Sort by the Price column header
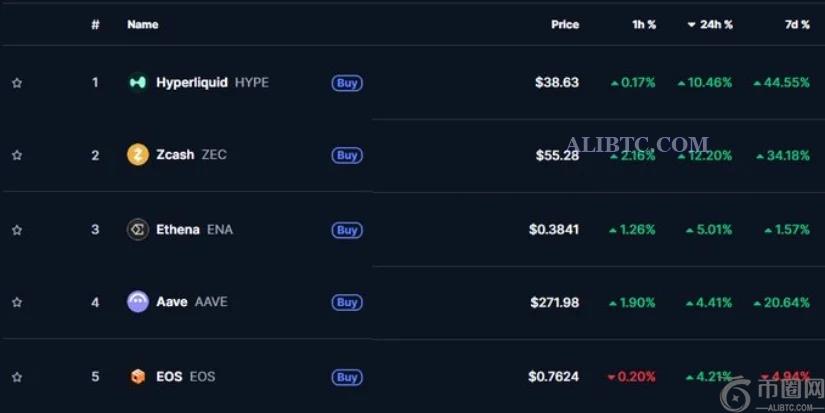 coord(564,24)
